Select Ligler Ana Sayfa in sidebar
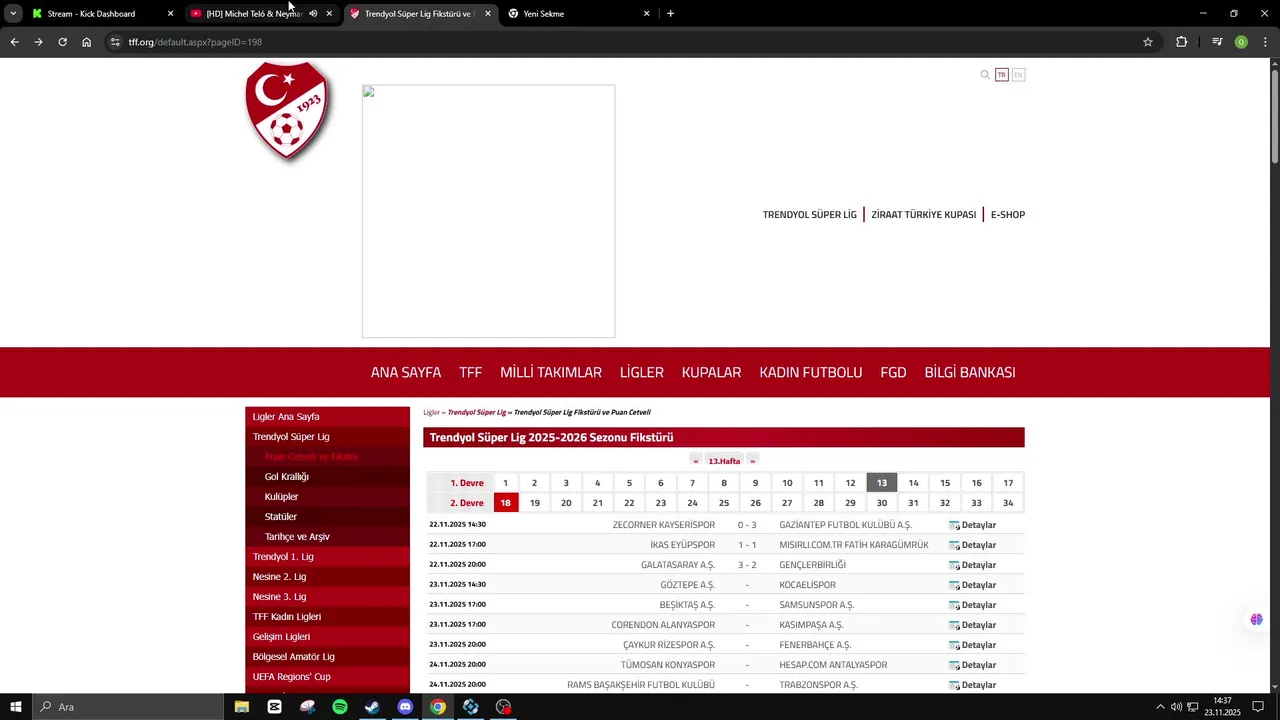1280x720 pixels. coord(327,417)
